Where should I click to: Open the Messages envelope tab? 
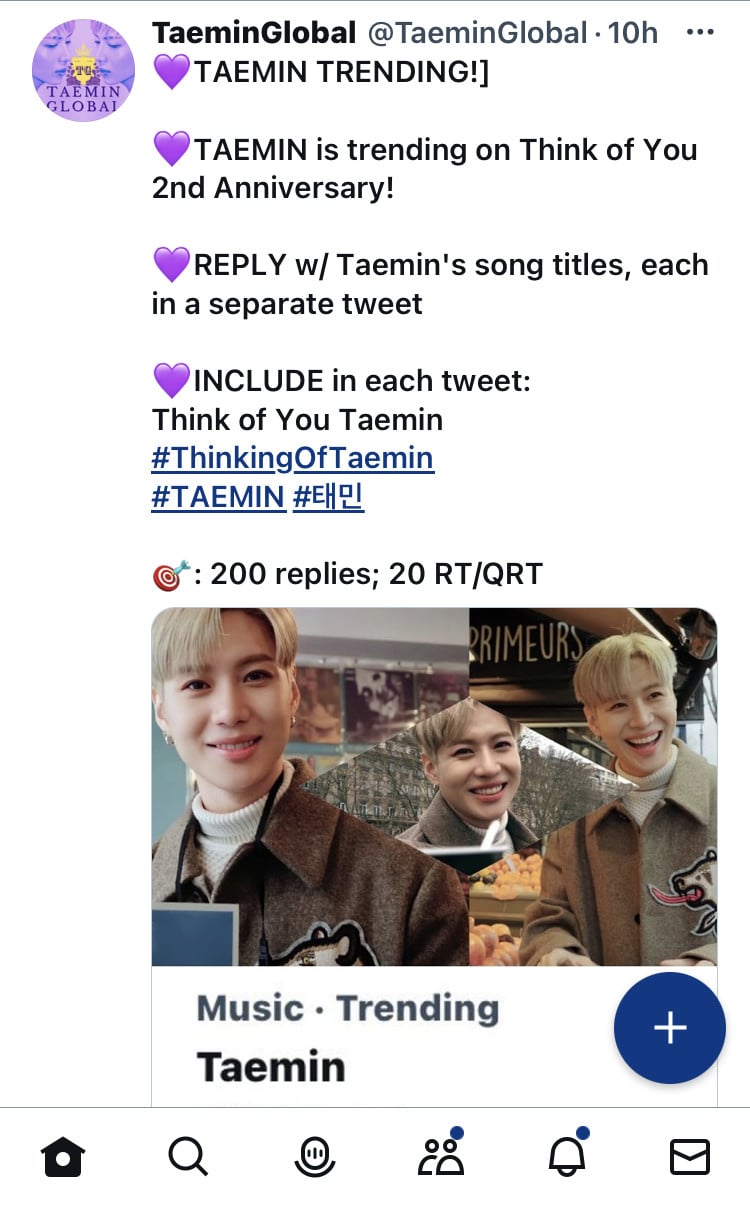coord(689,1157)
